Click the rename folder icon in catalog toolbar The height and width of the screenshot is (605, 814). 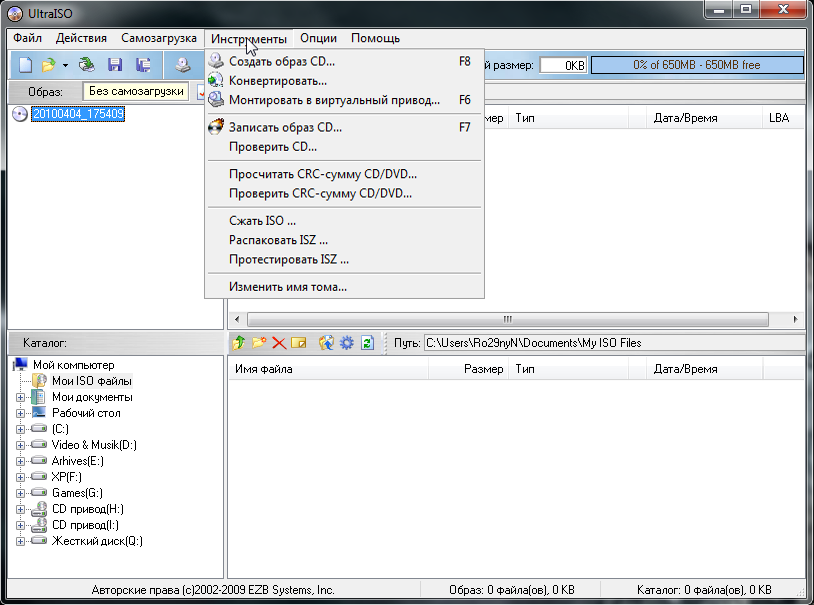click(299, 343)
